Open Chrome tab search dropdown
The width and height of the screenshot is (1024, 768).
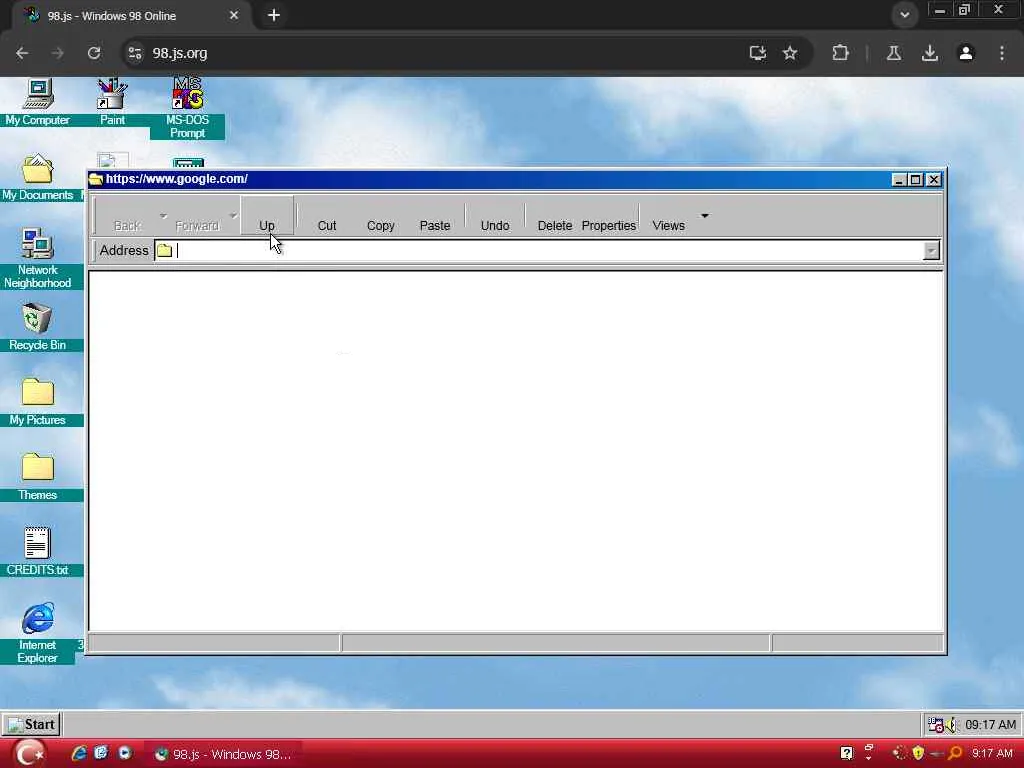coord(904,15)
